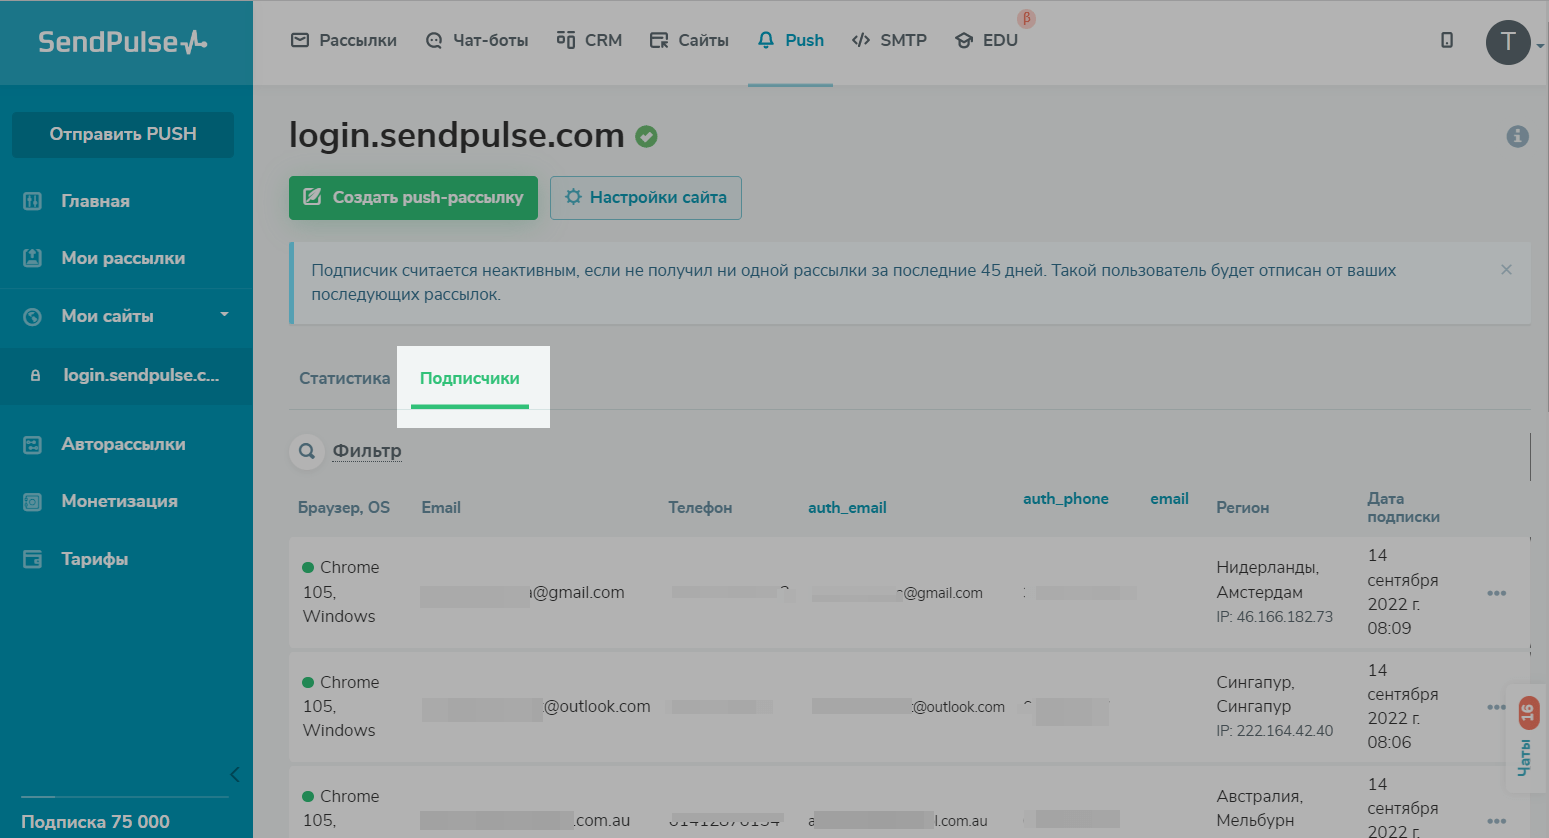The height and width of the screenshot is (838, 1549).
Task: Select the Подписчики tab
Action: (470, 378)
